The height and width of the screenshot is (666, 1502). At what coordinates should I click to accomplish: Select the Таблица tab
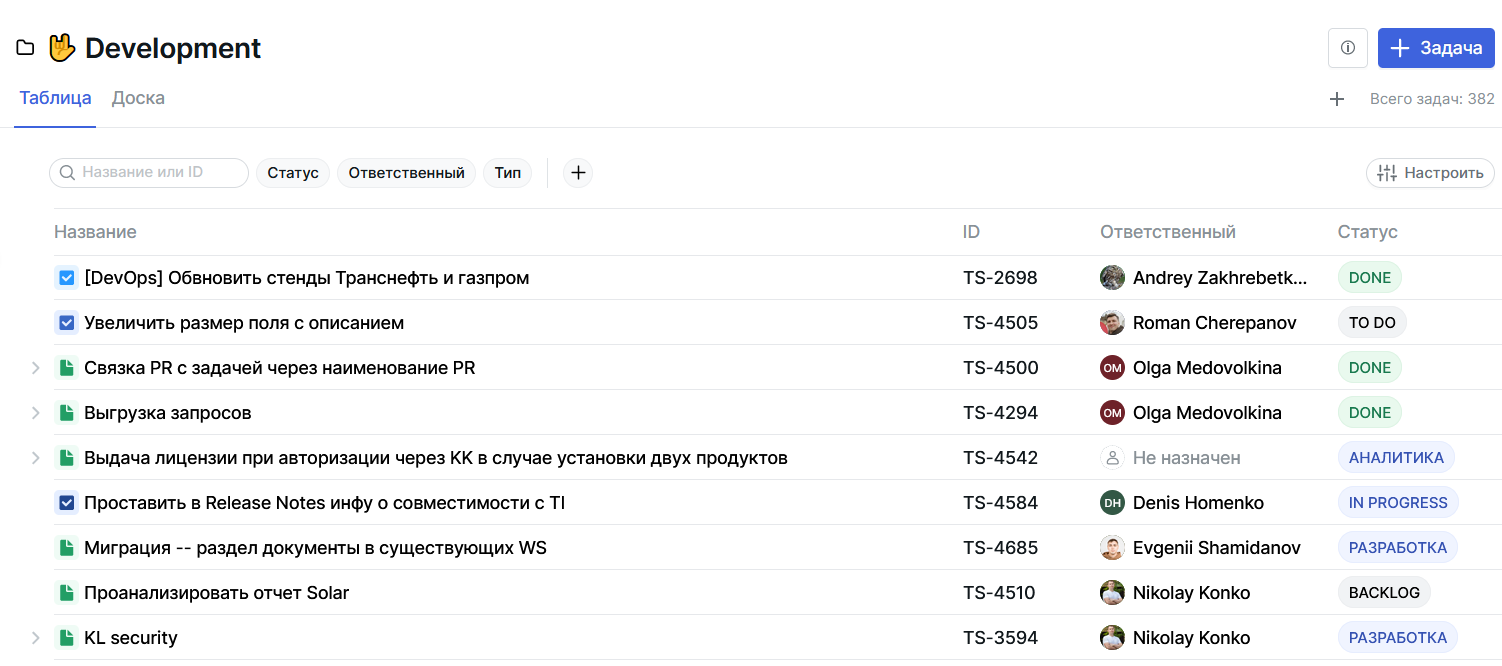[x=55, y=98]
